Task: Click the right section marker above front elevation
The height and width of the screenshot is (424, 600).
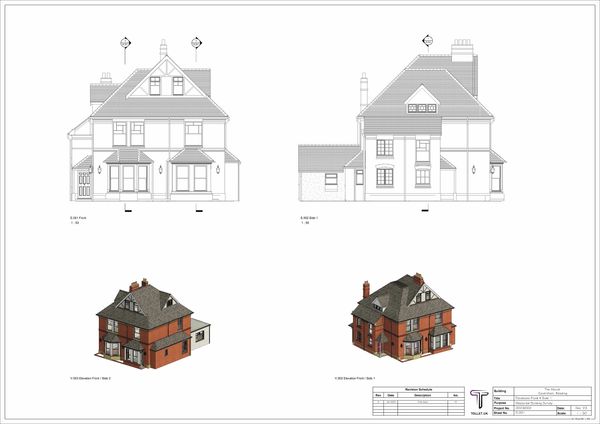Action: [196, 43]
